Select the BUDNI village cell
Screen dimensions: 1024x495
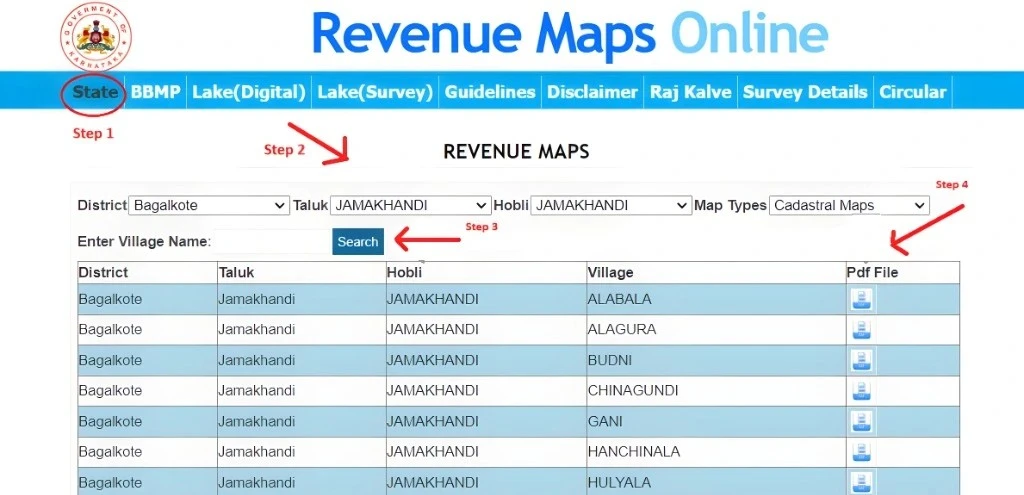coord(716,360)
